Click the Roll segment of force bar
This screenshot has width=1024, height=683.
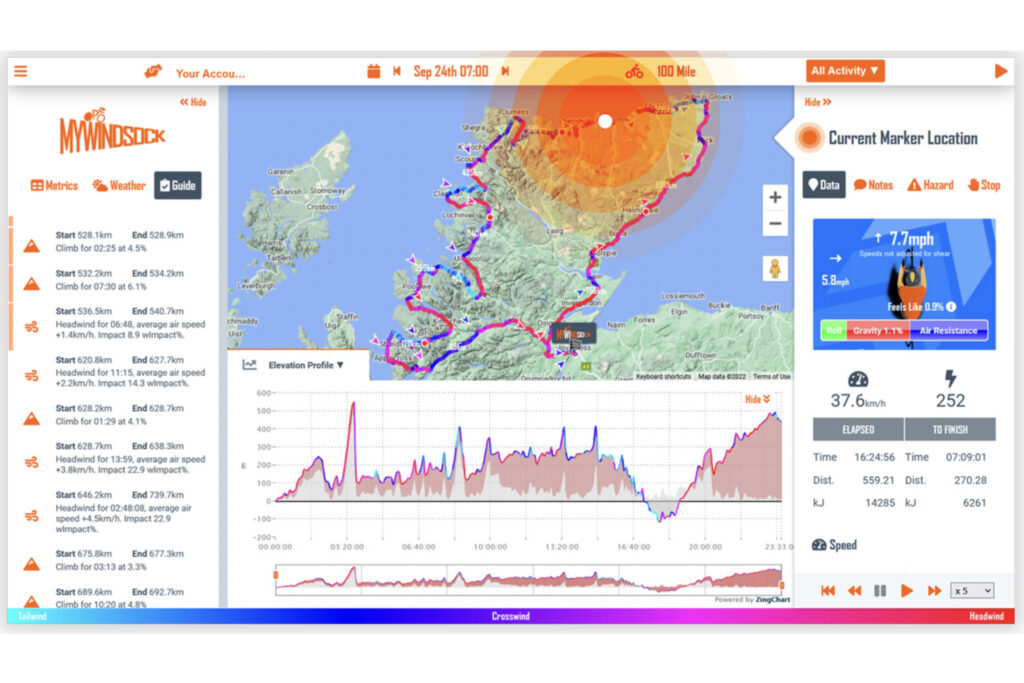[833, 330]
